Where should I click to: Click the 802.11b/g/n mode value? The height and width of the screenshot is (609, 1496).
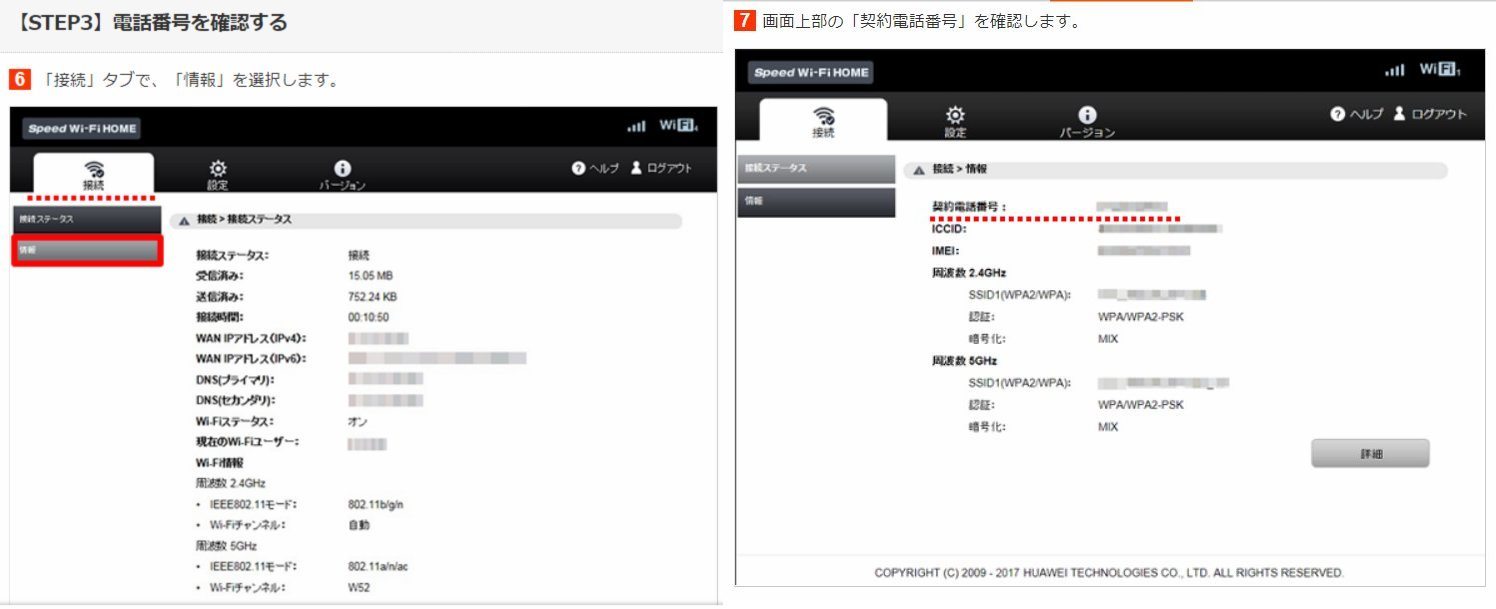(377, 504)
